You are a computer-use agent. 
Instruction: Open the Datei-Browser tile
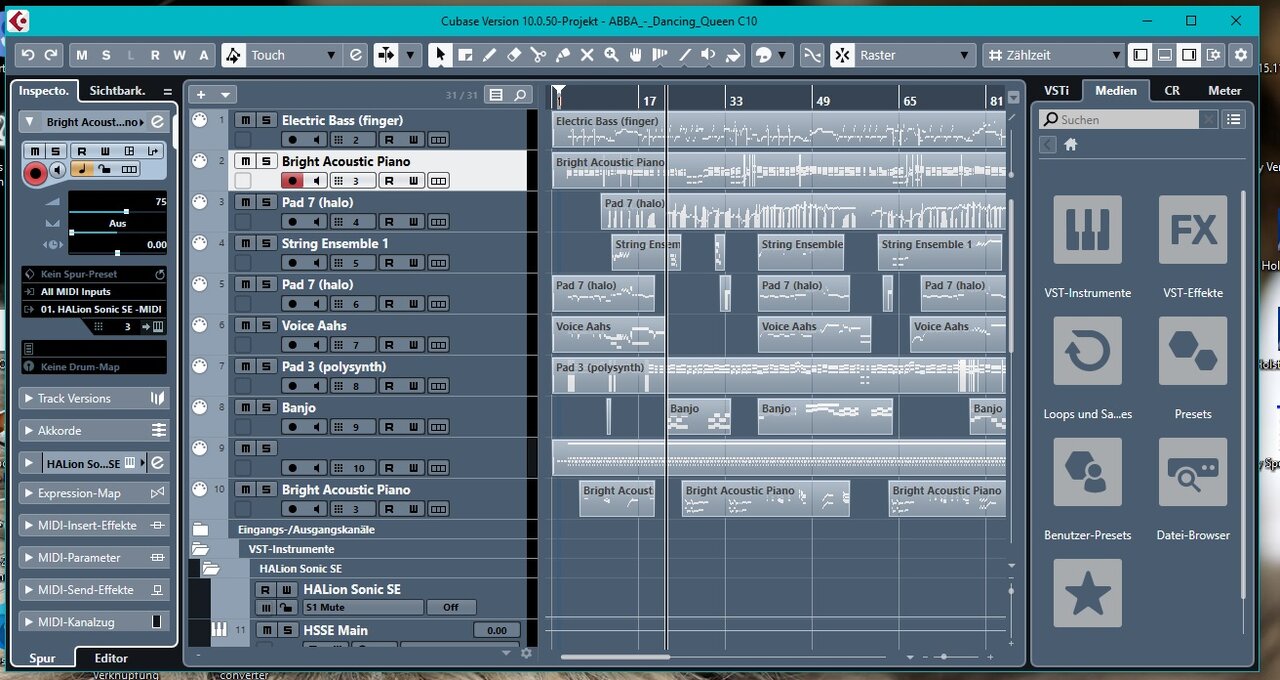click(x=1193, y=472)
